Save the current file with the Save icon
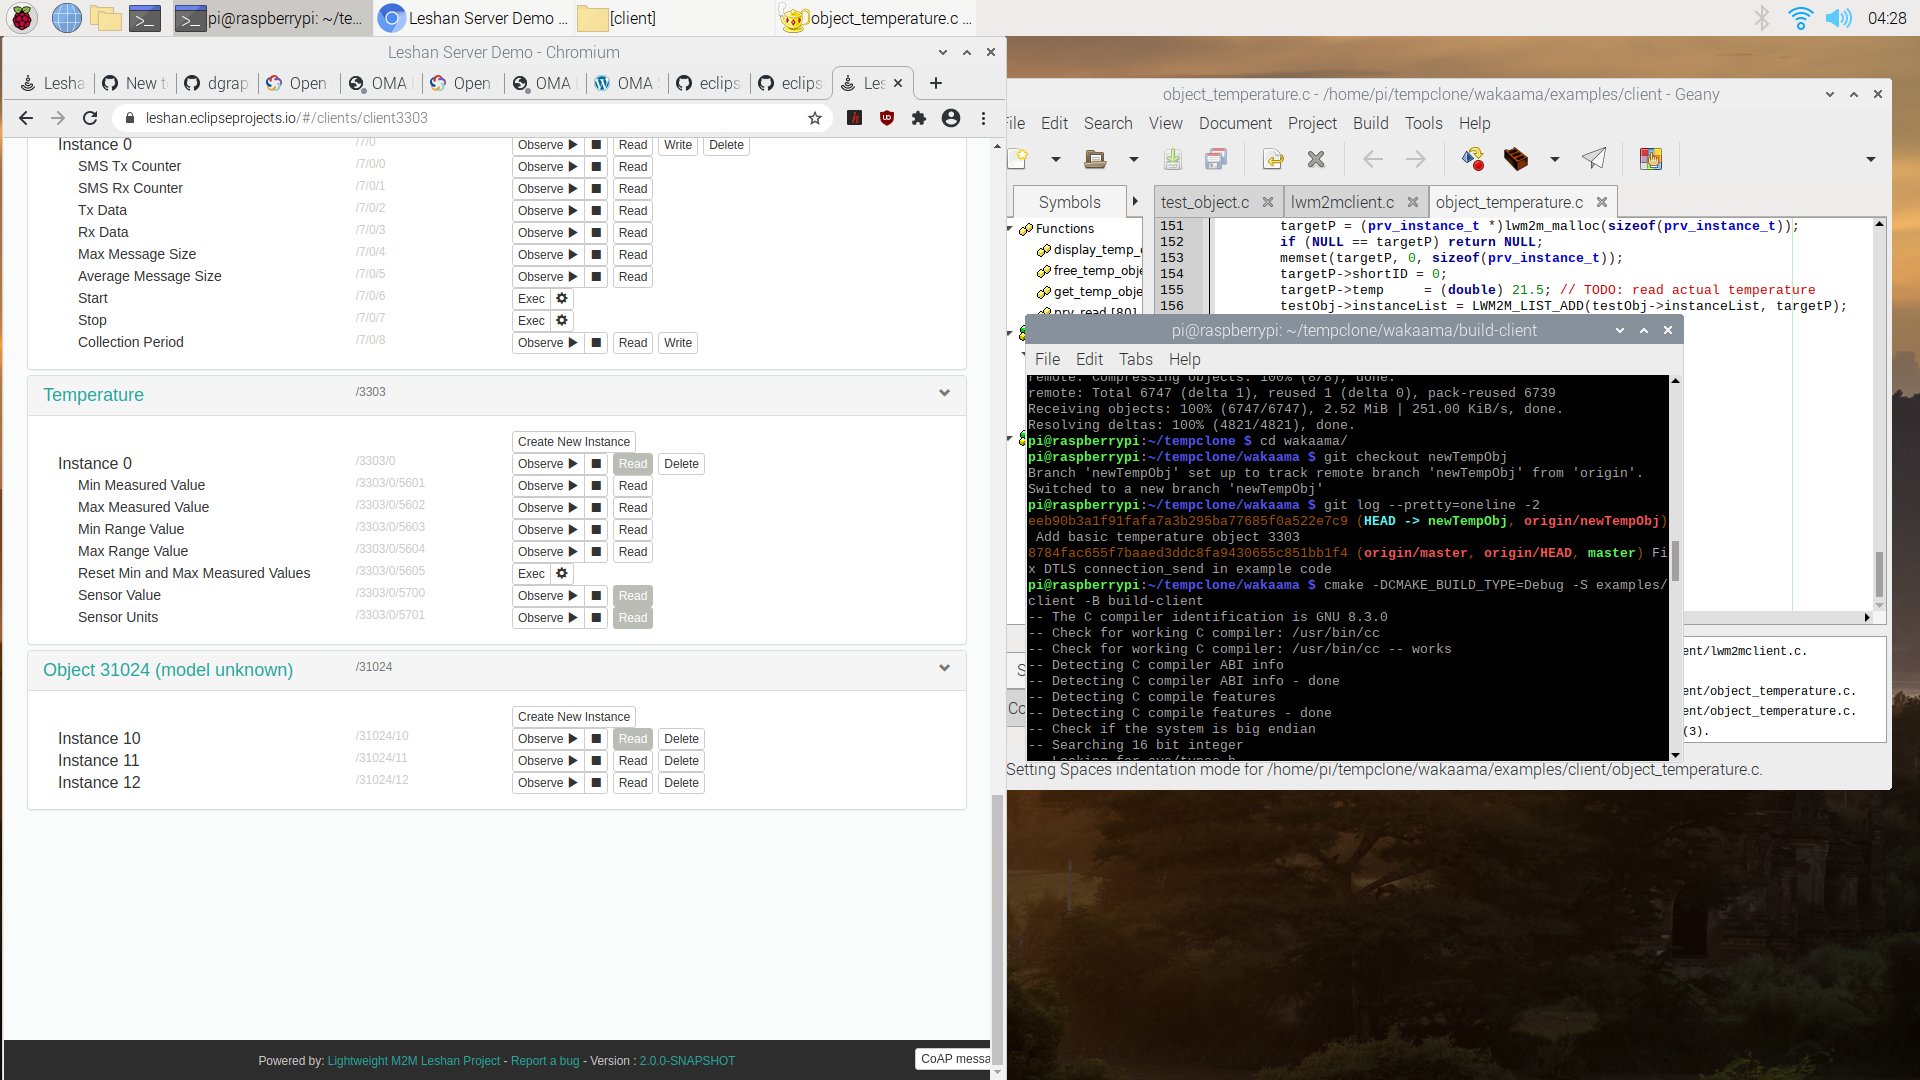1920x1080 pixels. coord(1172,159)
